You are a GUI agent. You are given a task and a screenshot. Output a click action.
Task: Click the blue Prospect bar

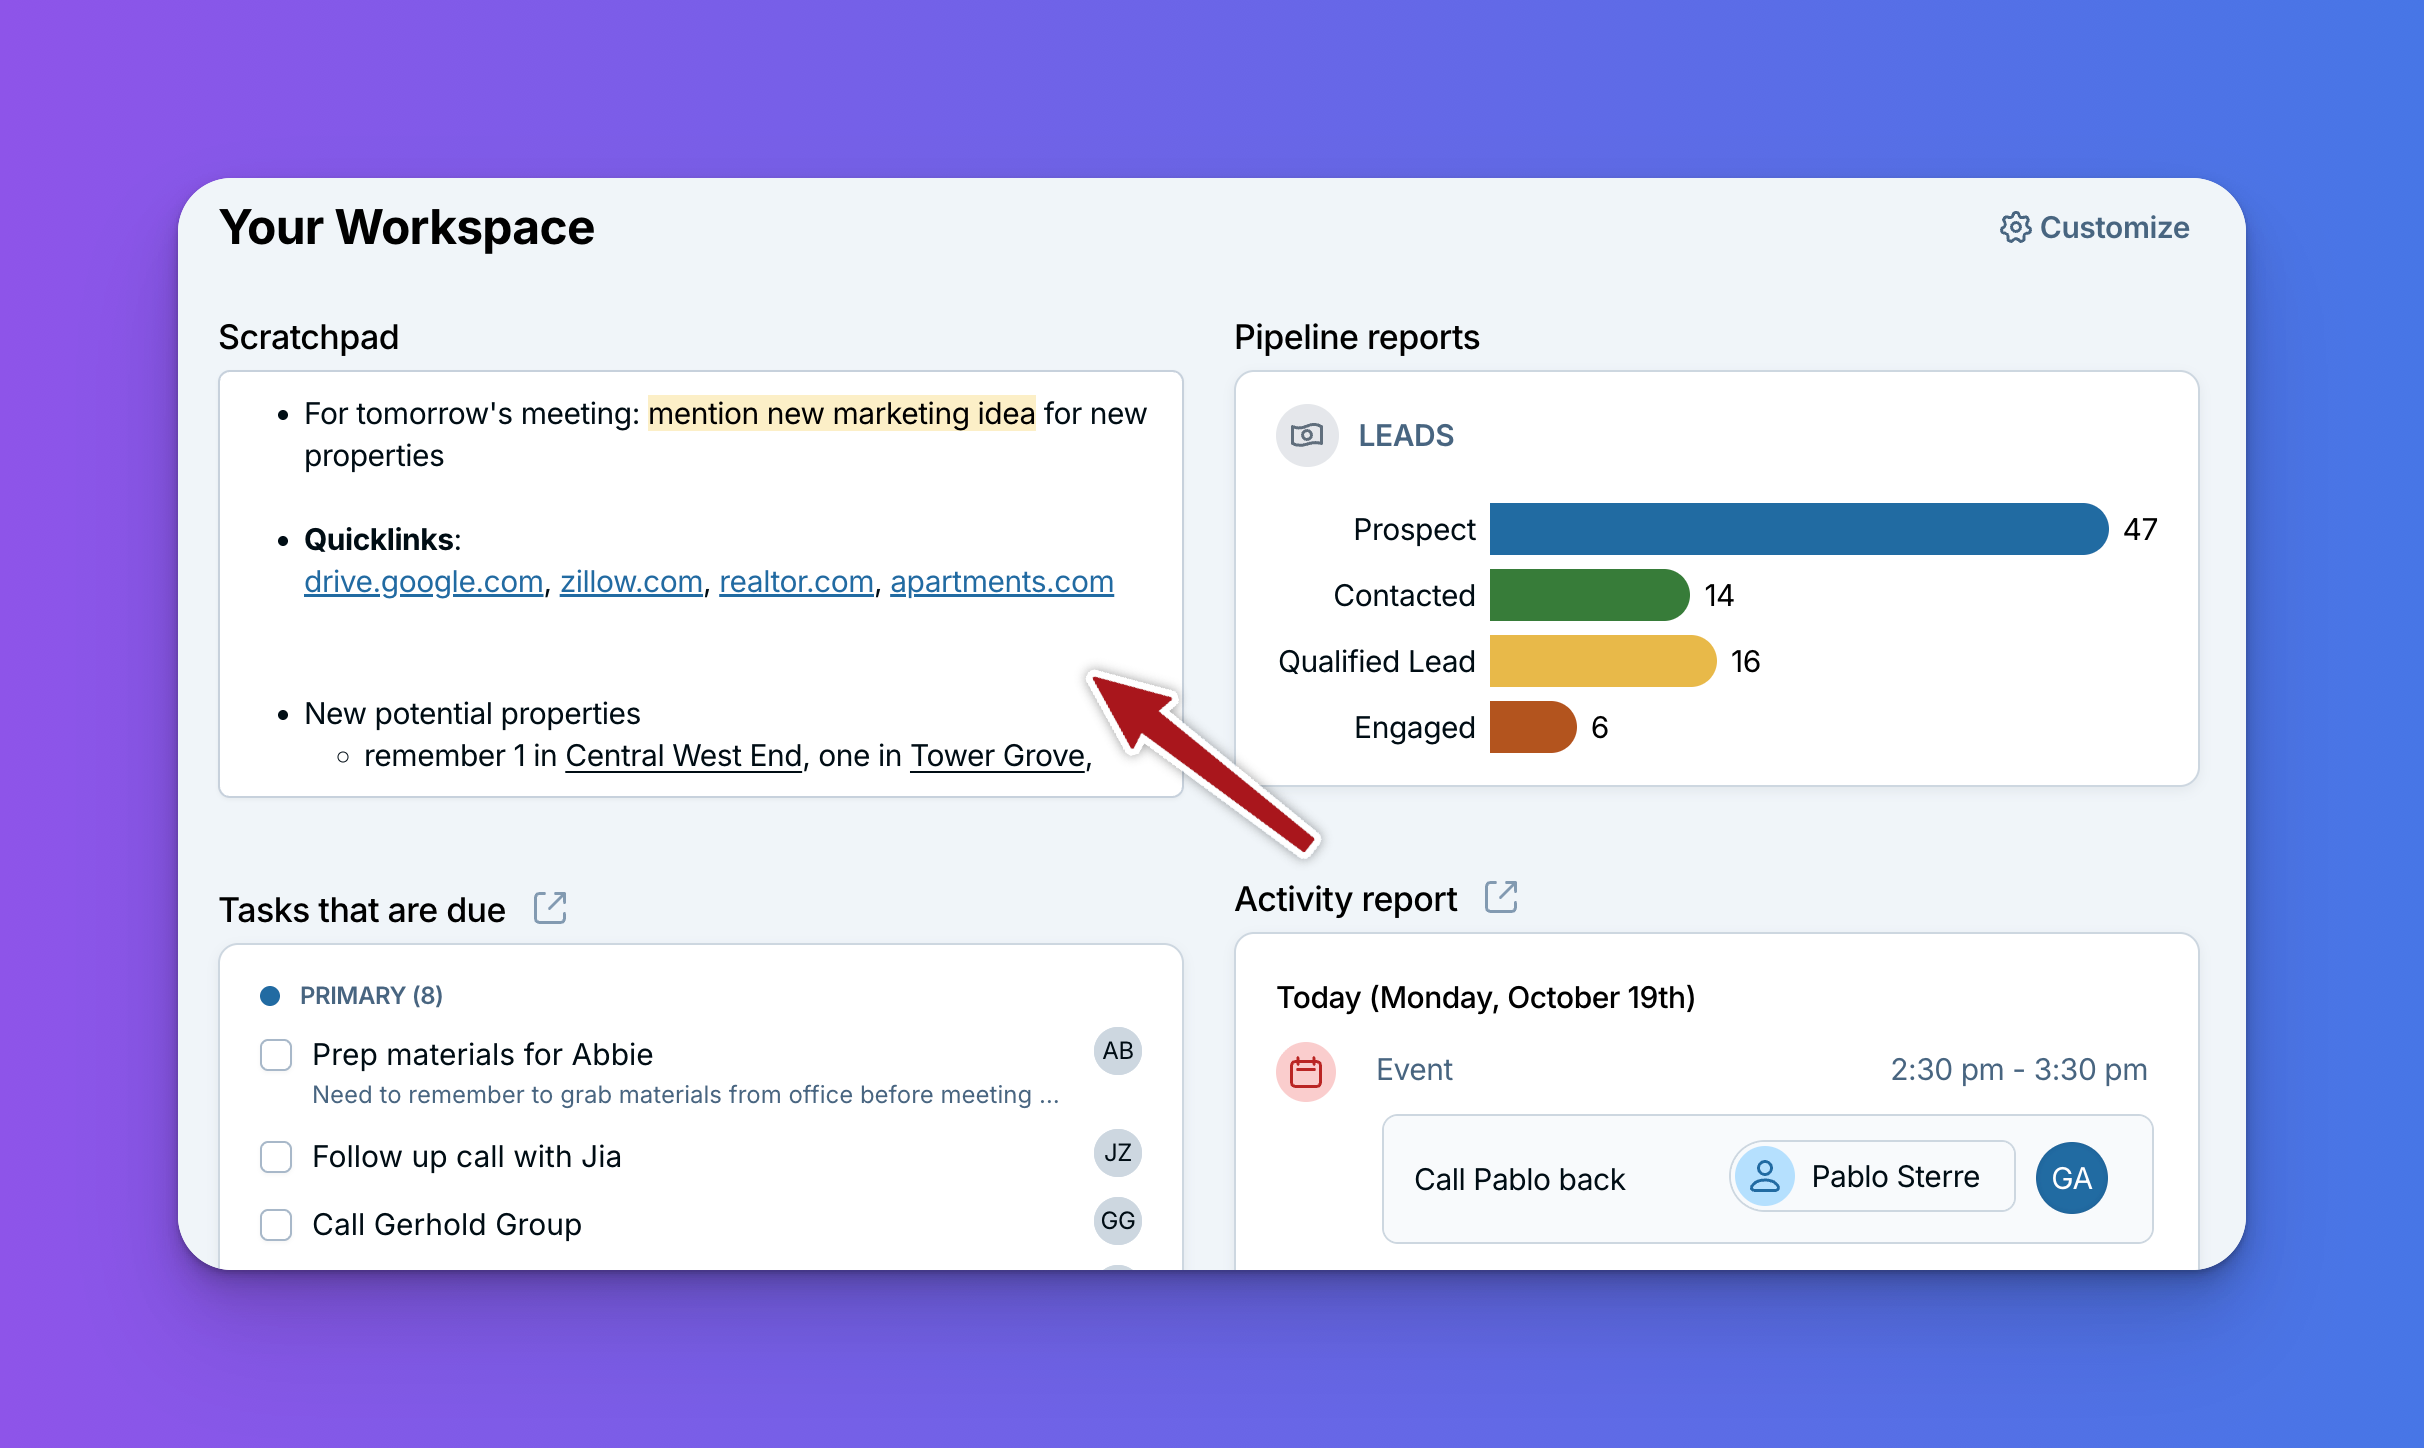[x=1799, y=529]
